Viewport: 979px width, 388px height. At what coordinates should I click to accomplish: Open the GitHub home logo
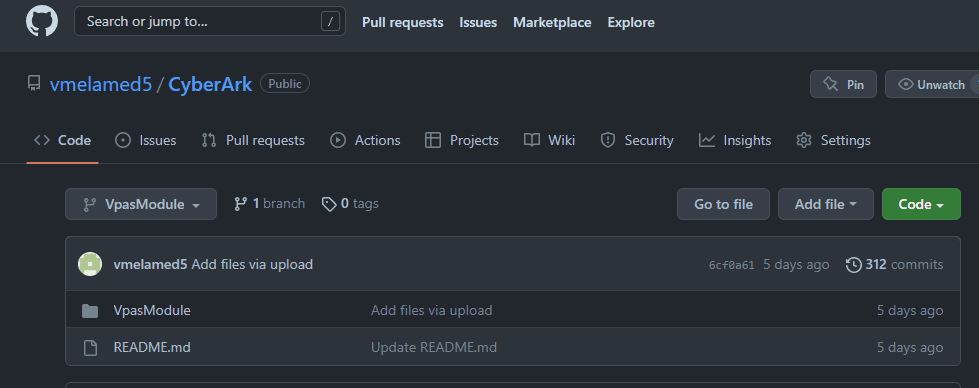[42, 21]
